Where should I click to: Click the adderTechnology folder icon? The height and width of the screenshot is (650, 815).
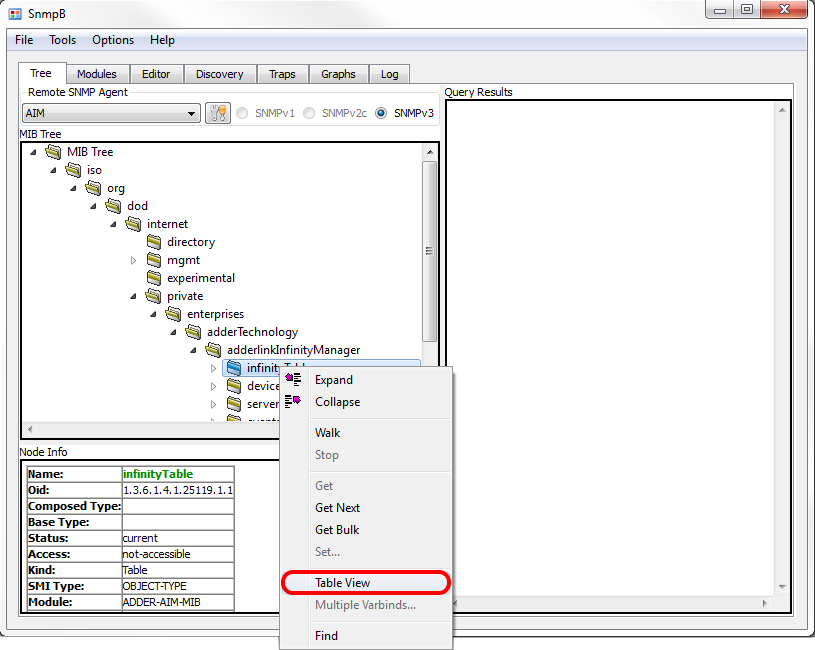click(193, 331)
